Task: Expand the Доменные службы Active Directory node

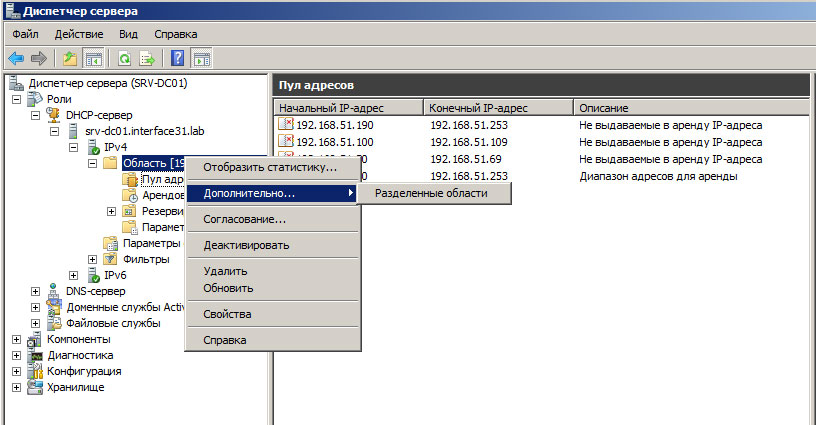Action: click(x=35, y=307)
